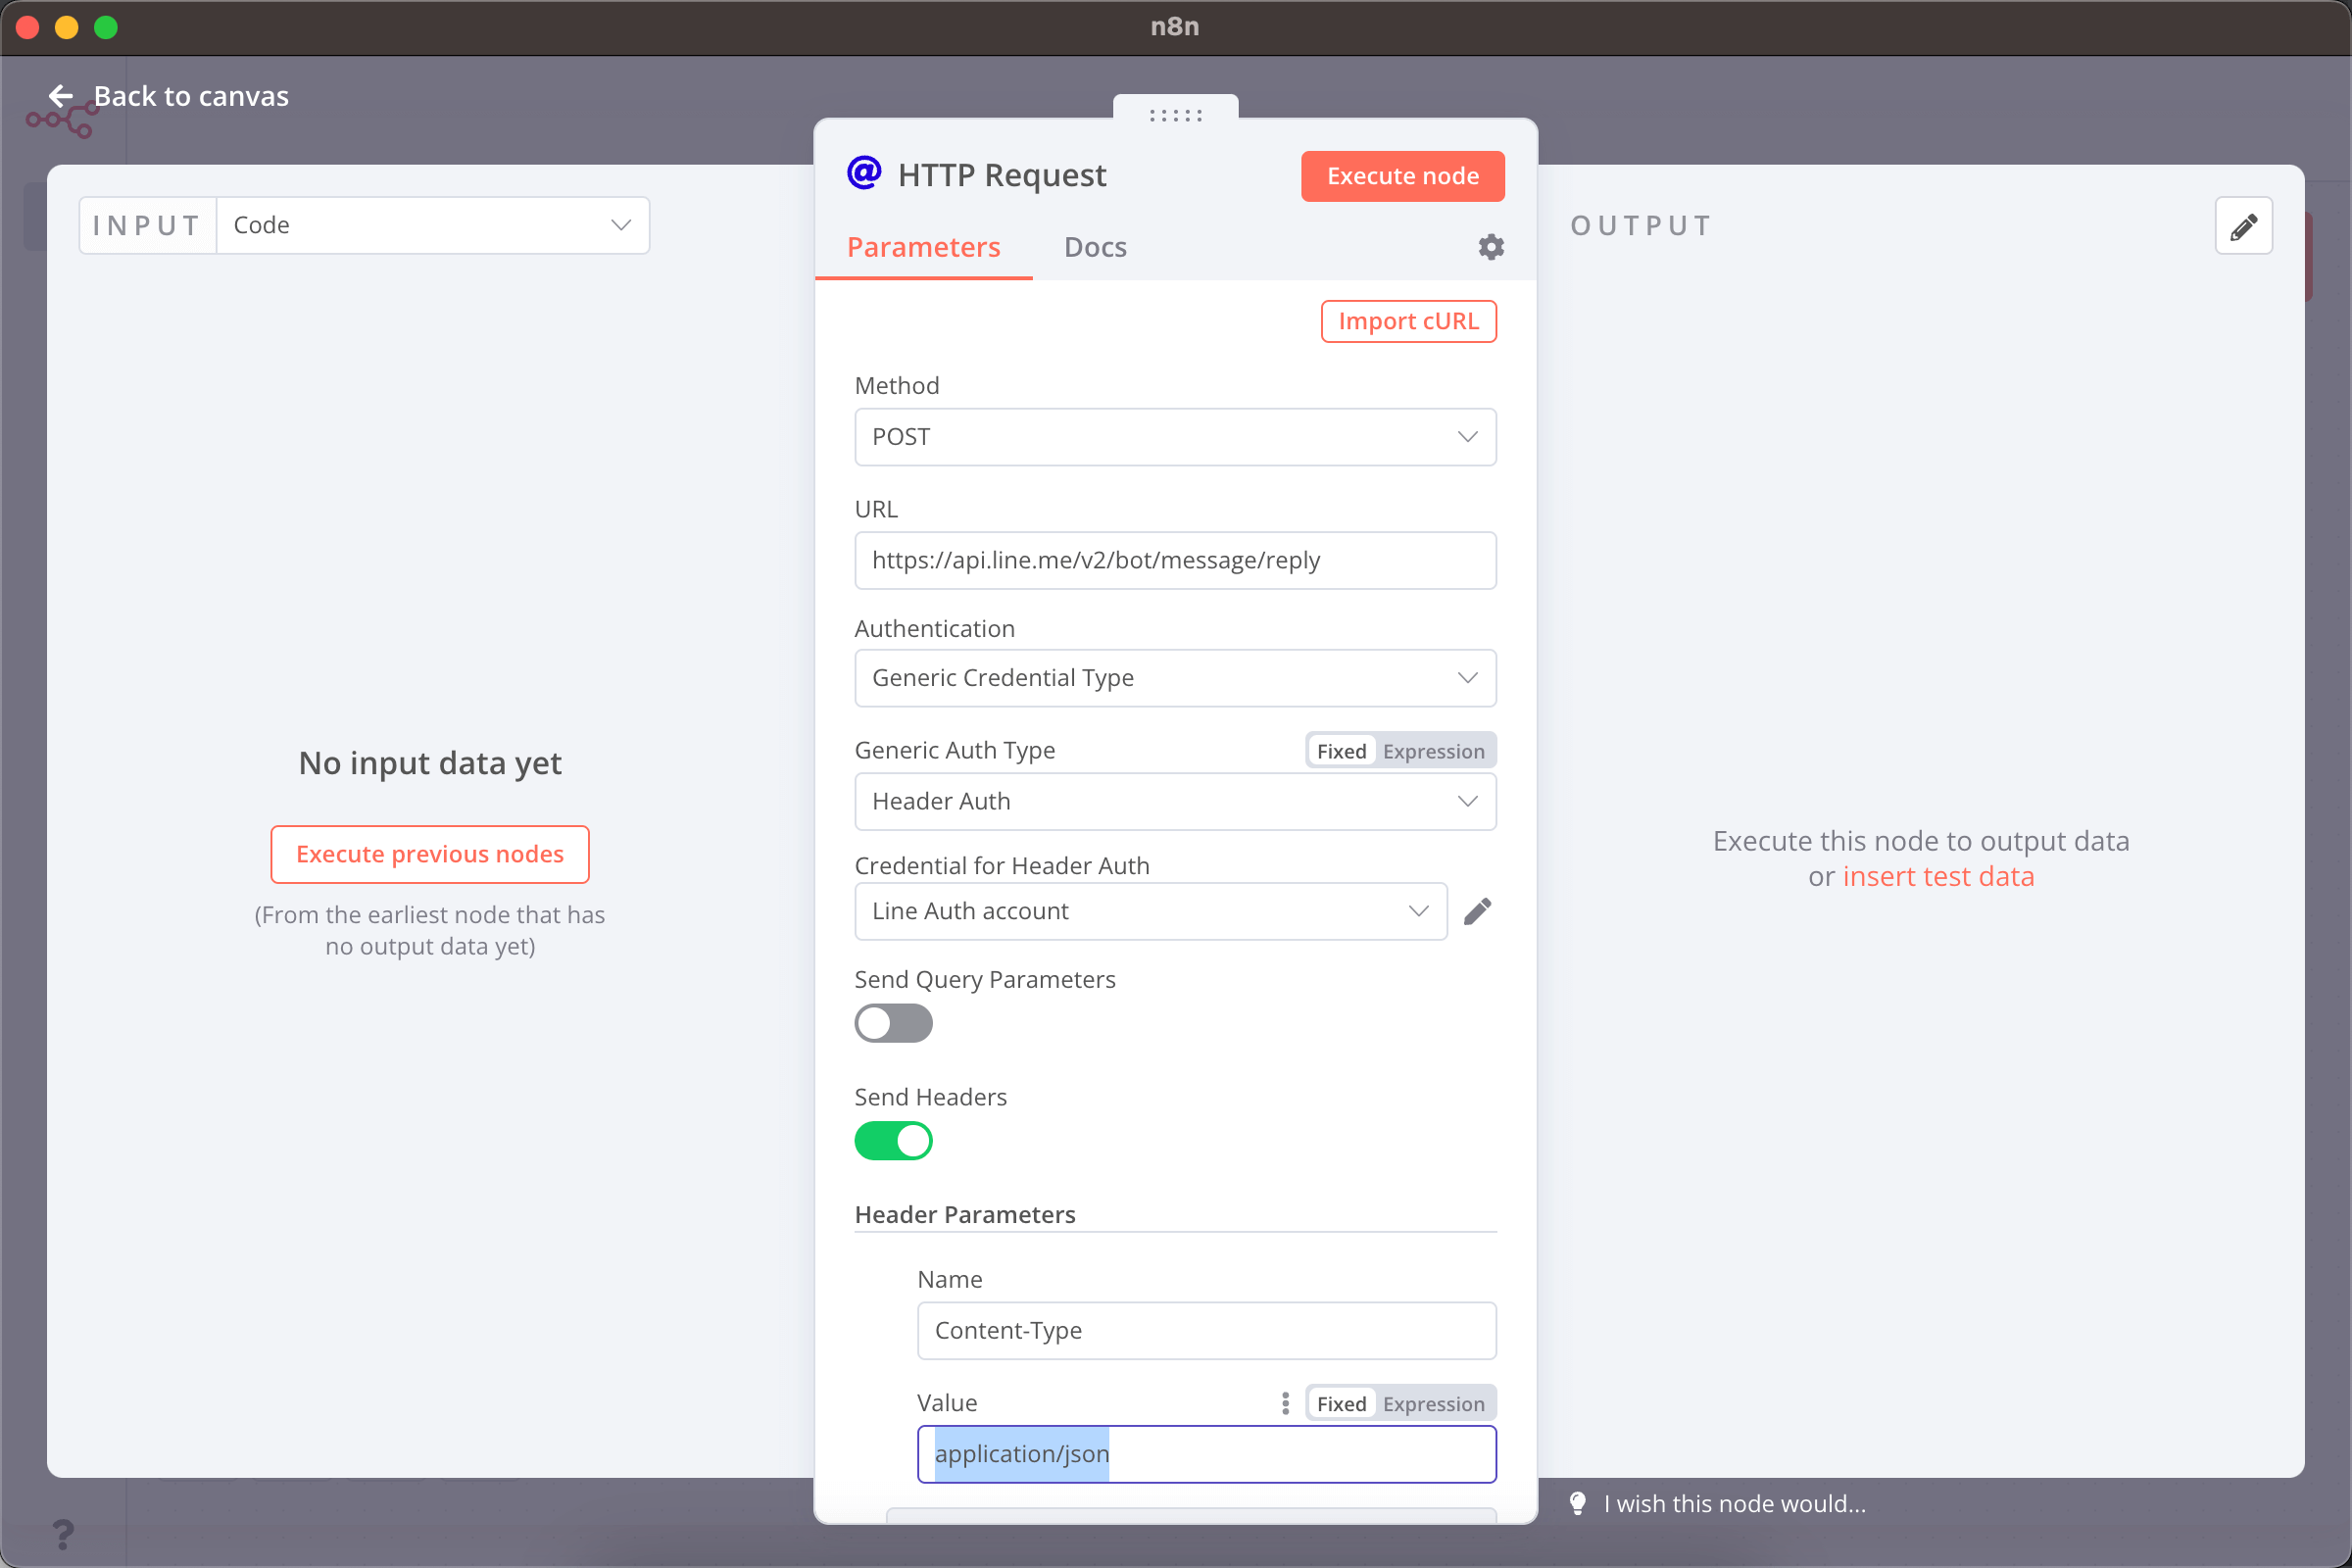Open the Method dropdown showing POST
The width and height of the screenshot is (2352, 1568).
[x=1175, y=437]
